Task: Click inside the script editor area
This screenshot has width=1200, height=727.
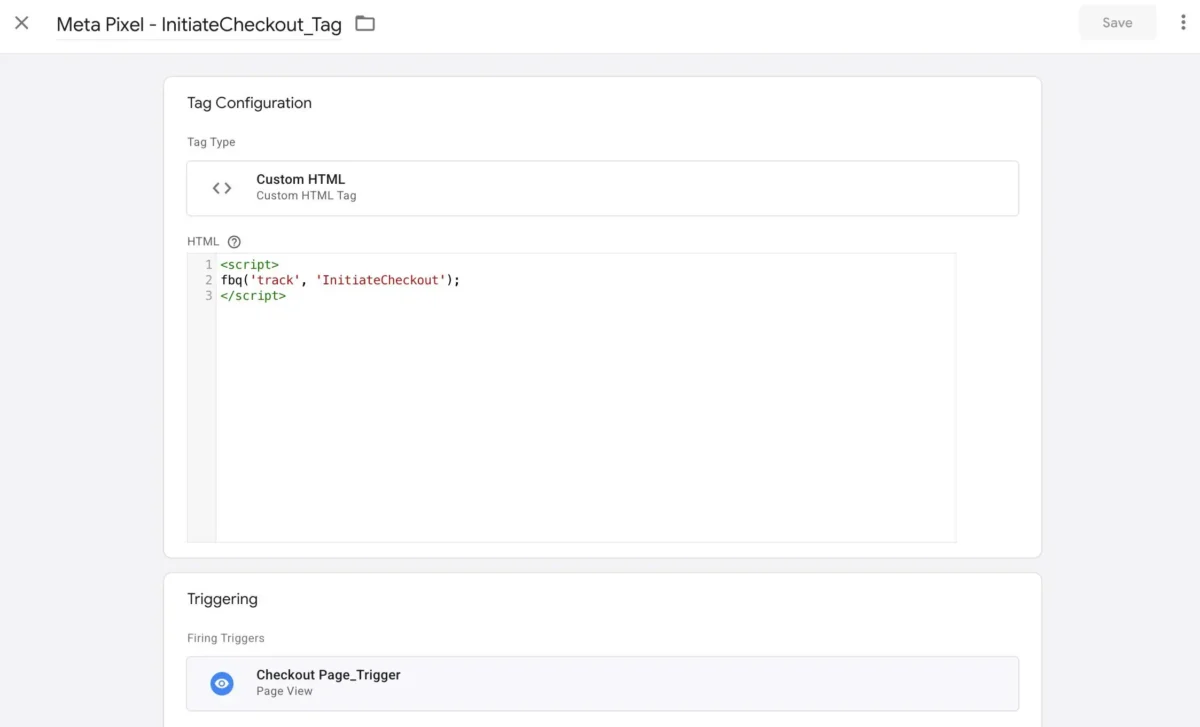Action: pos(580,400)
